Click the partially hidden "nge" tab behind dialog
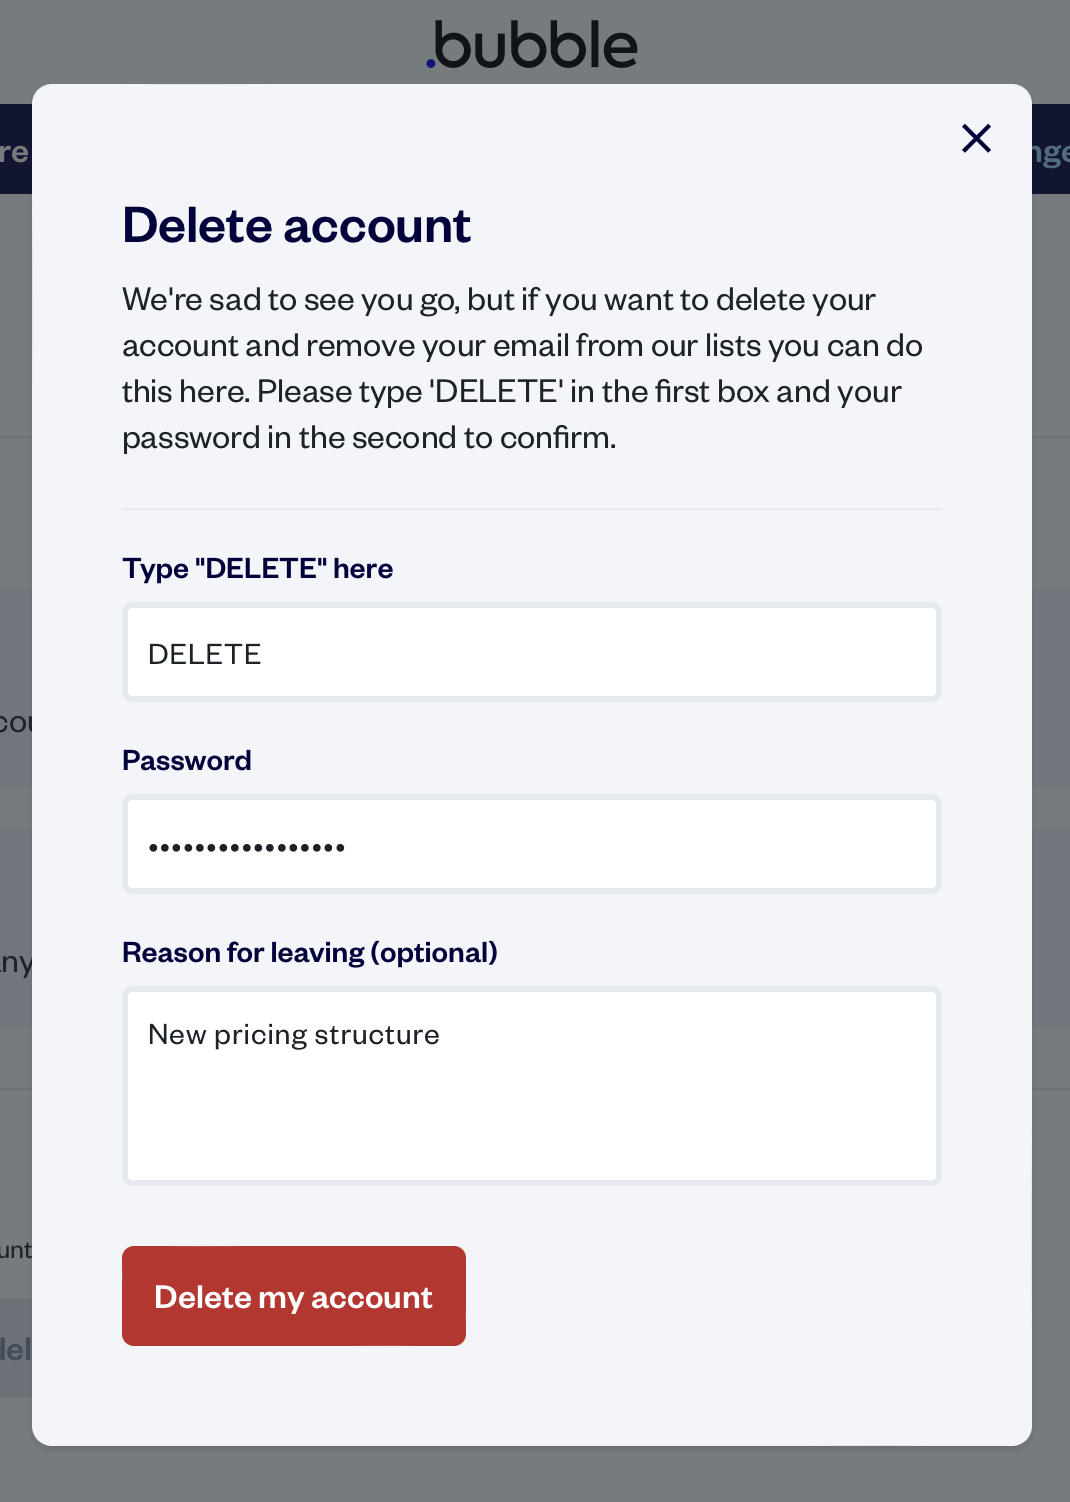This screenshot has width=1070, height=1502. 1050,152
